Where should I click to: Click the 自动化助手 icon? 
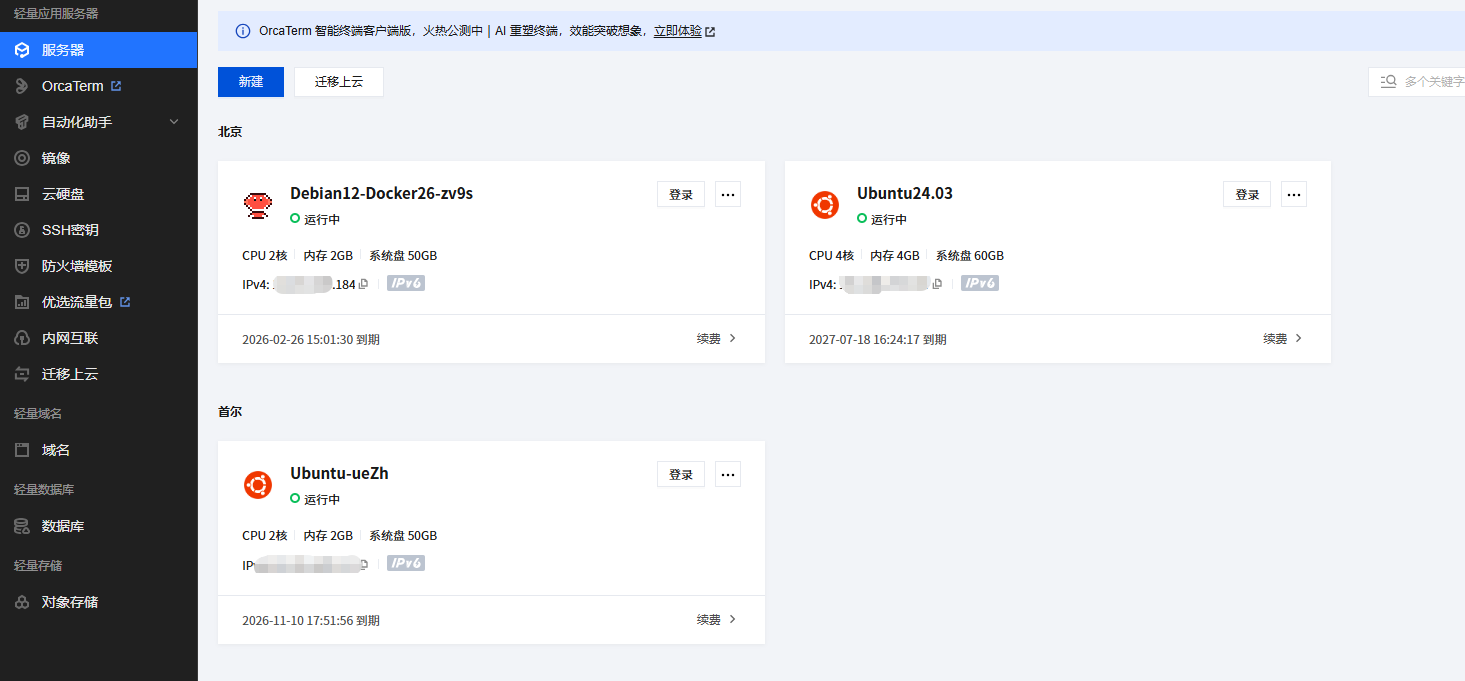pos(22,122)
